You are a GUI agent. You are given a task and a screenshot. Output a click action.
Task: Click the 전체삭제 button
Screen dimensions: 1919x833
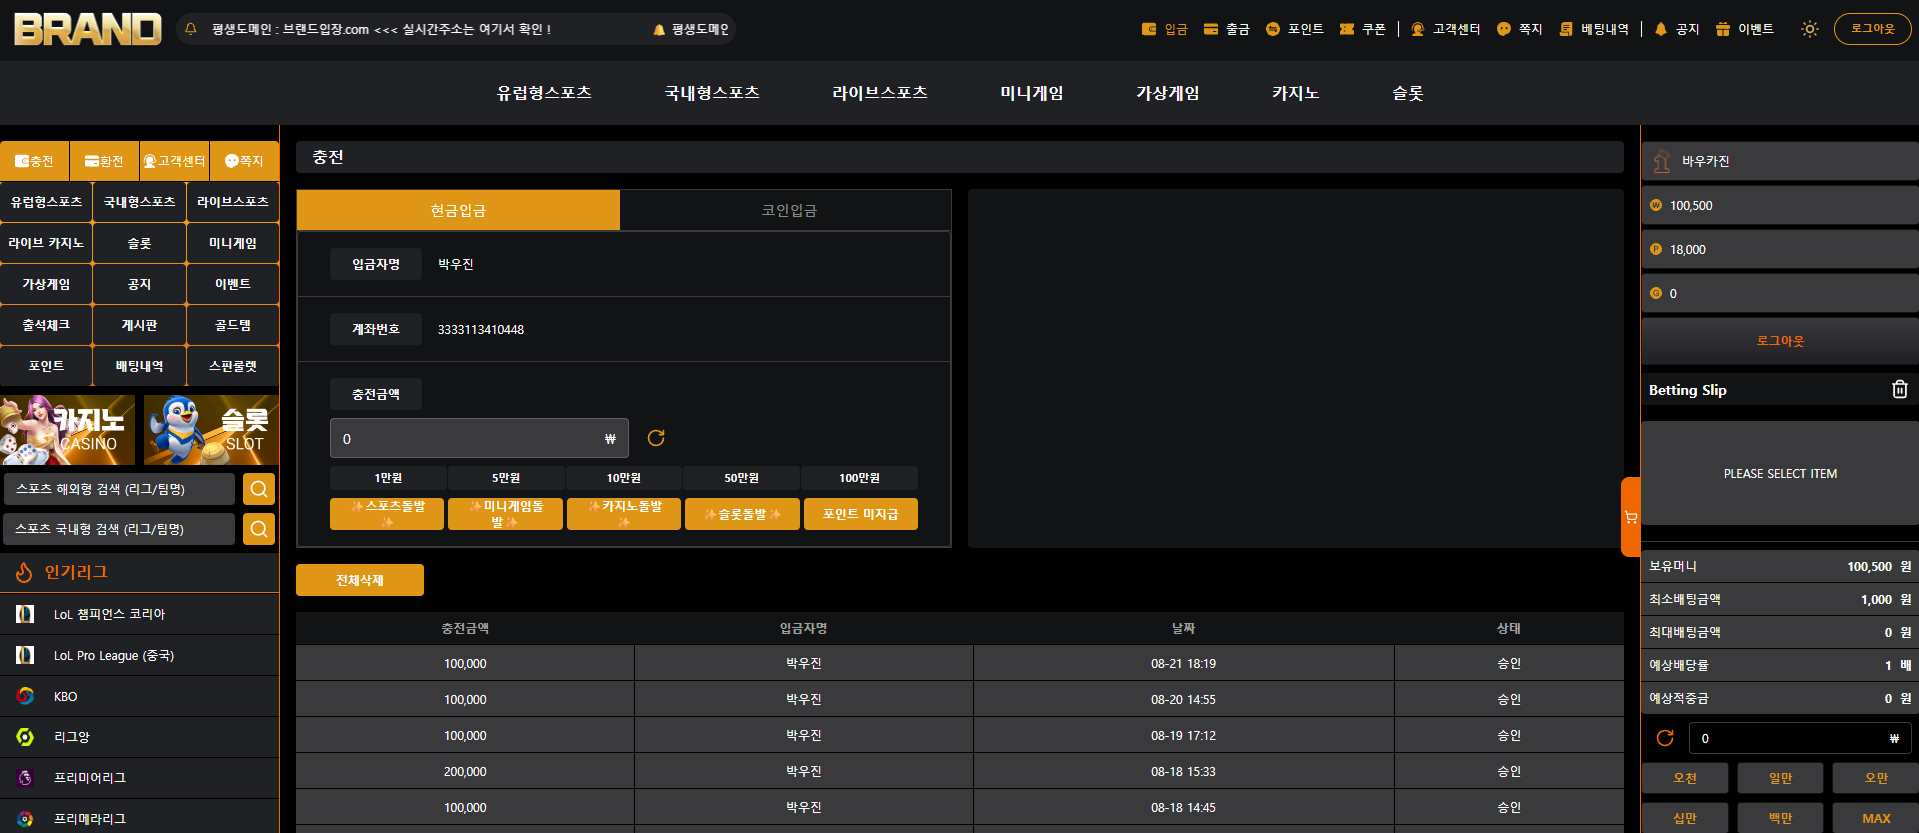point(360,580)
